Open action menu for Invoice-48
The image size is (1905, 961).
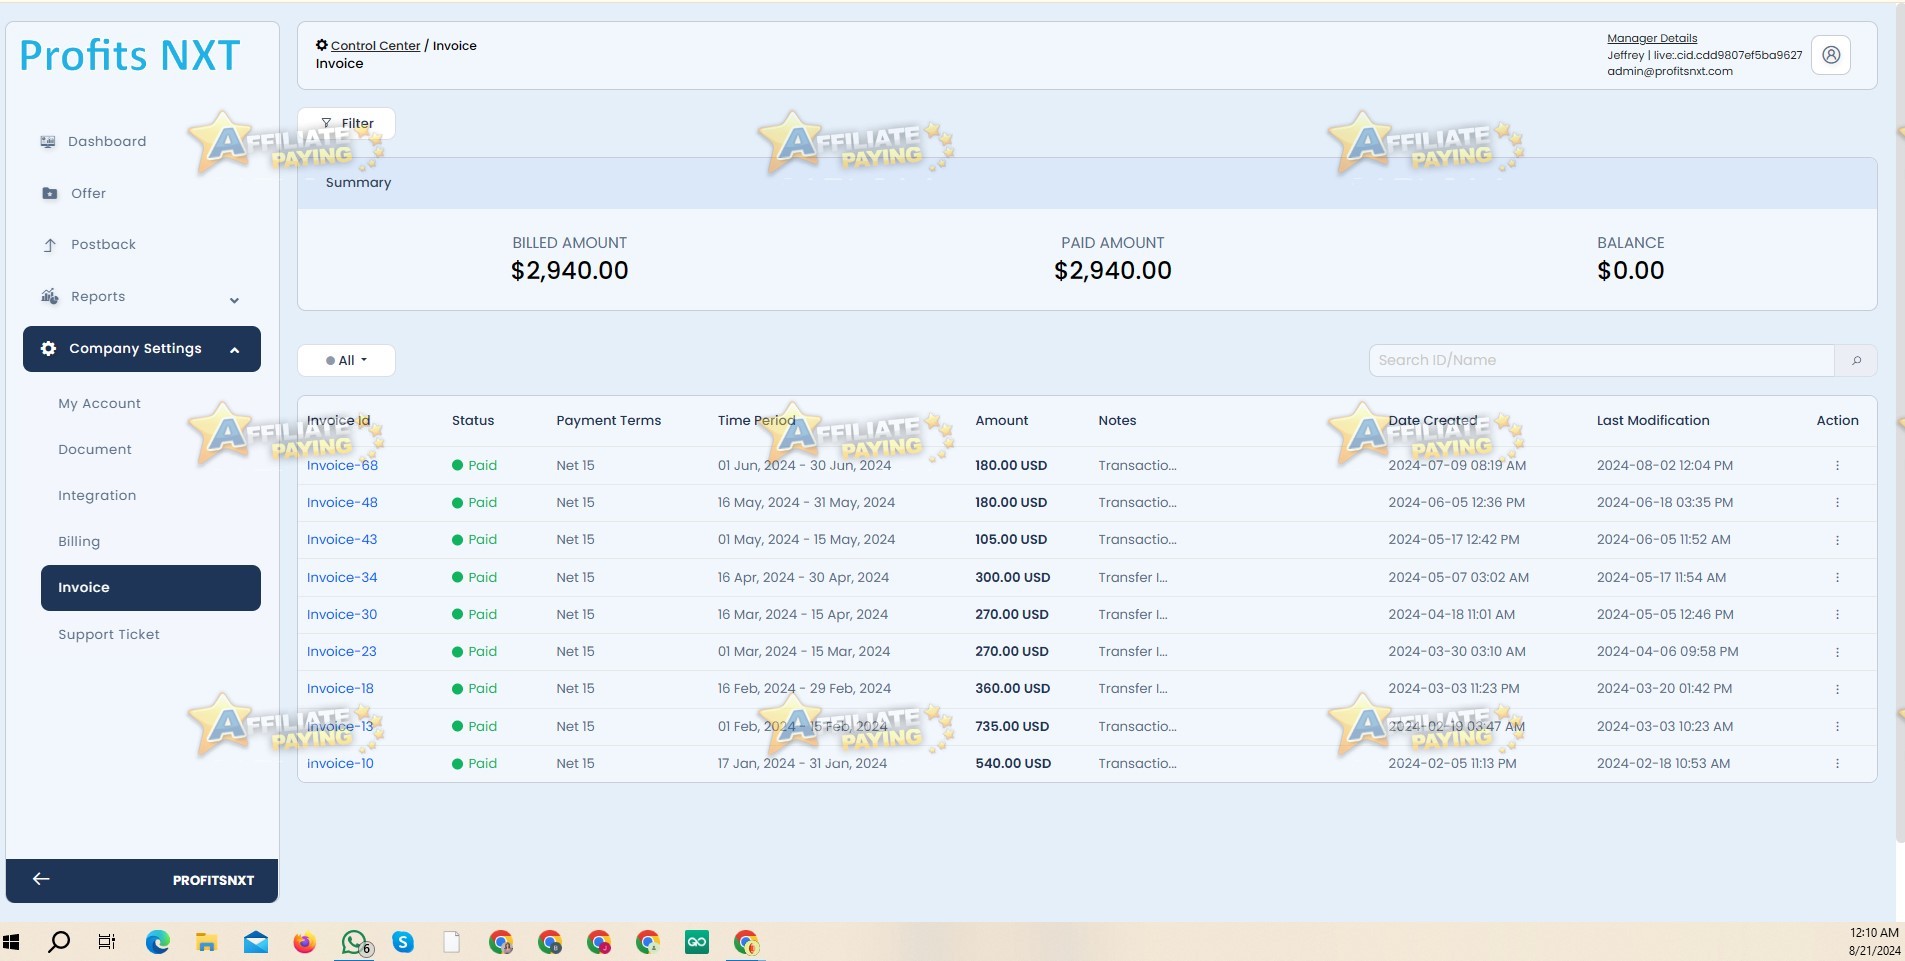(x=1837, y=502)
